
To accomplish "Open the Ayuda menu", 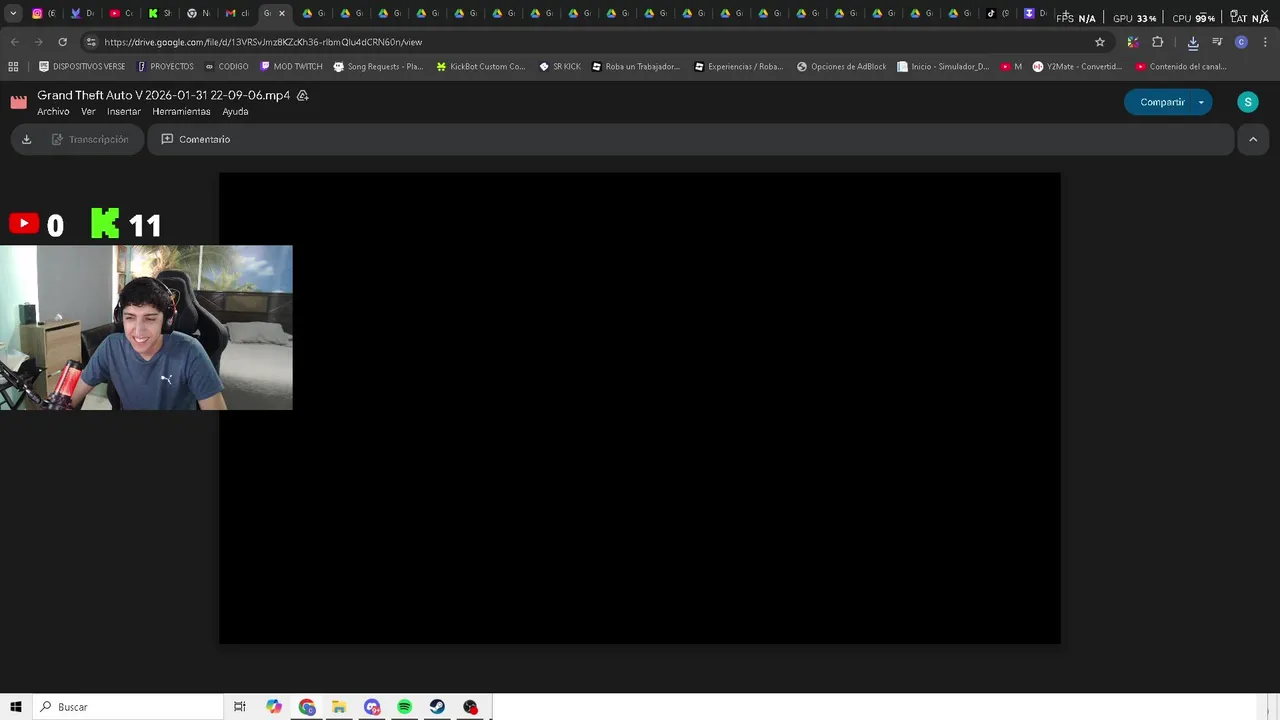I will pos(235,112).
